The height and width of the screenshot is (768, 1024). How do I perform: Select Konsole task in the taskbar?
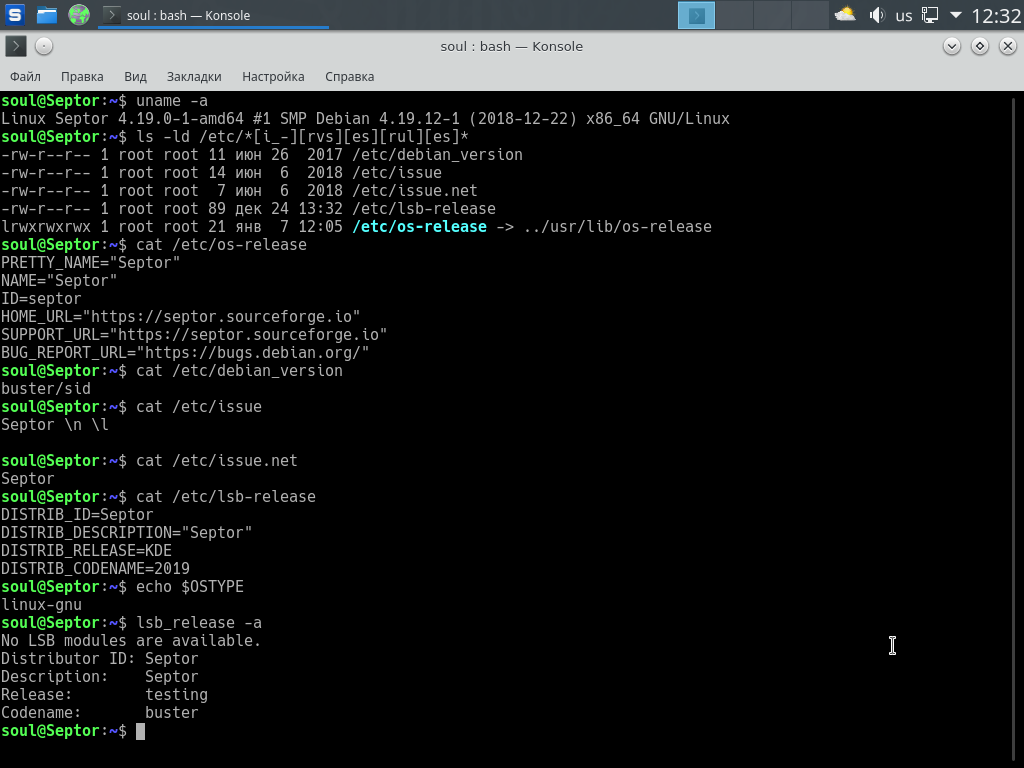(213, 15)
